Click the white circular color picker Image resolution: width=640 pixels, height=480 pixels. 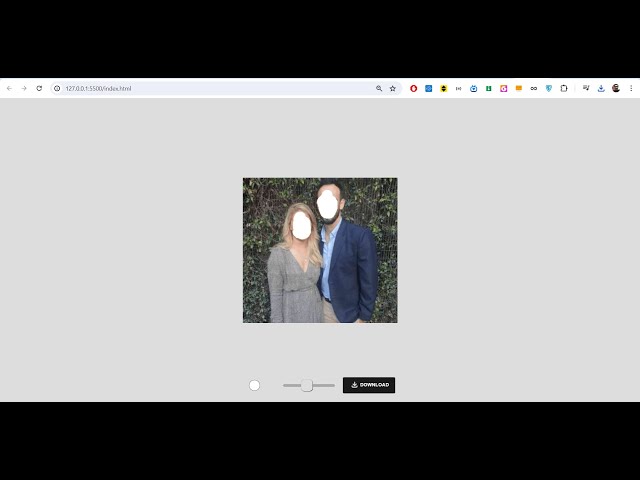click(x=254, y=385)
